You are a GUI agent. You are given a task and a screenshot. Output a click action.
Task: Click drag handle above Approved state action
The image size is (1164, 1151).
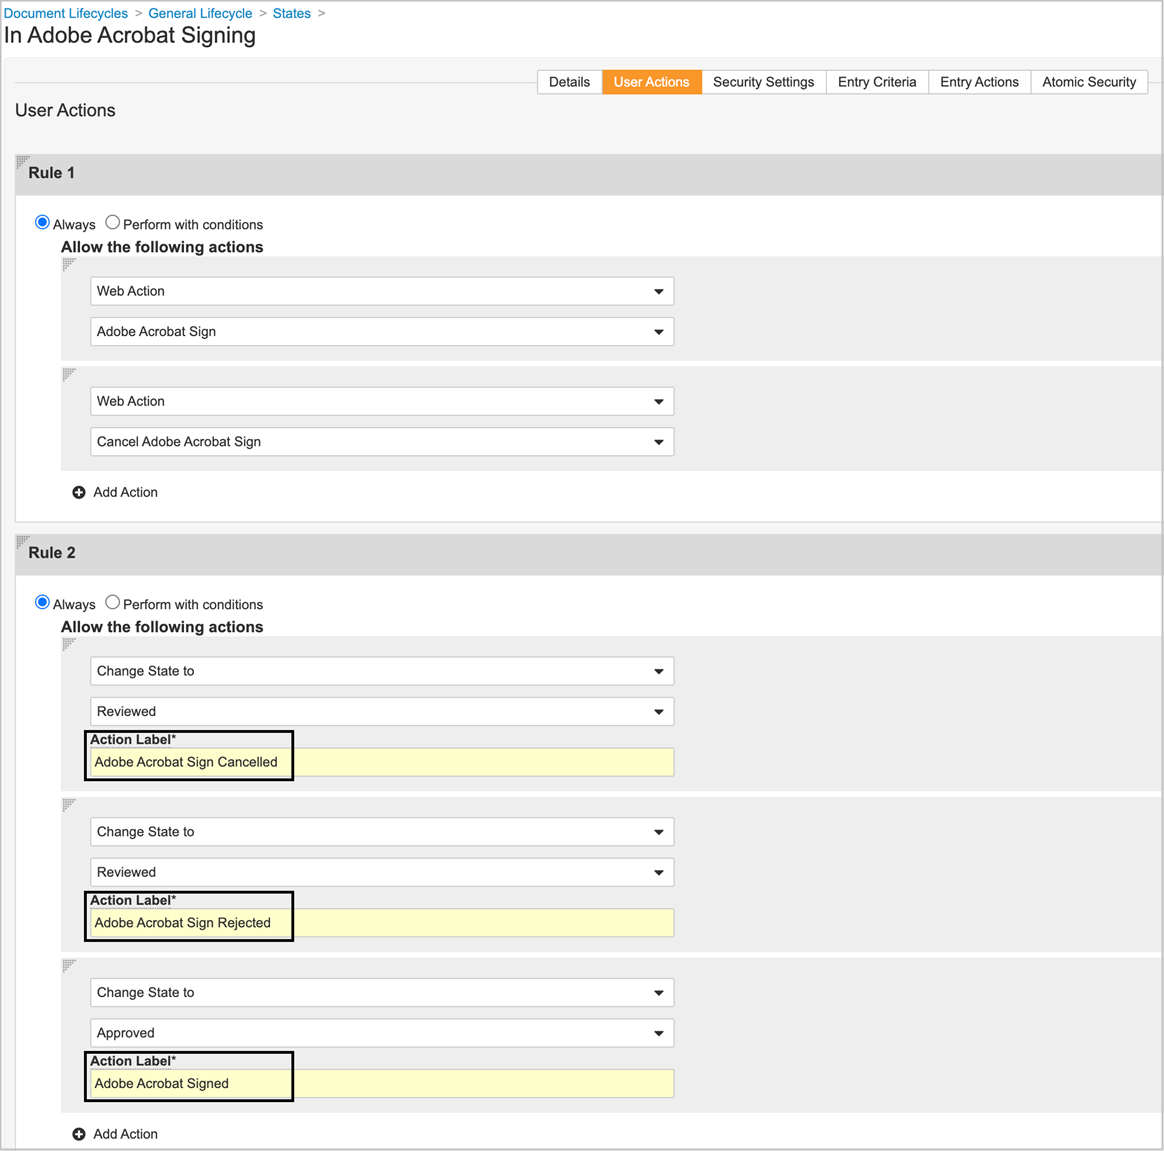coord(69,966)
